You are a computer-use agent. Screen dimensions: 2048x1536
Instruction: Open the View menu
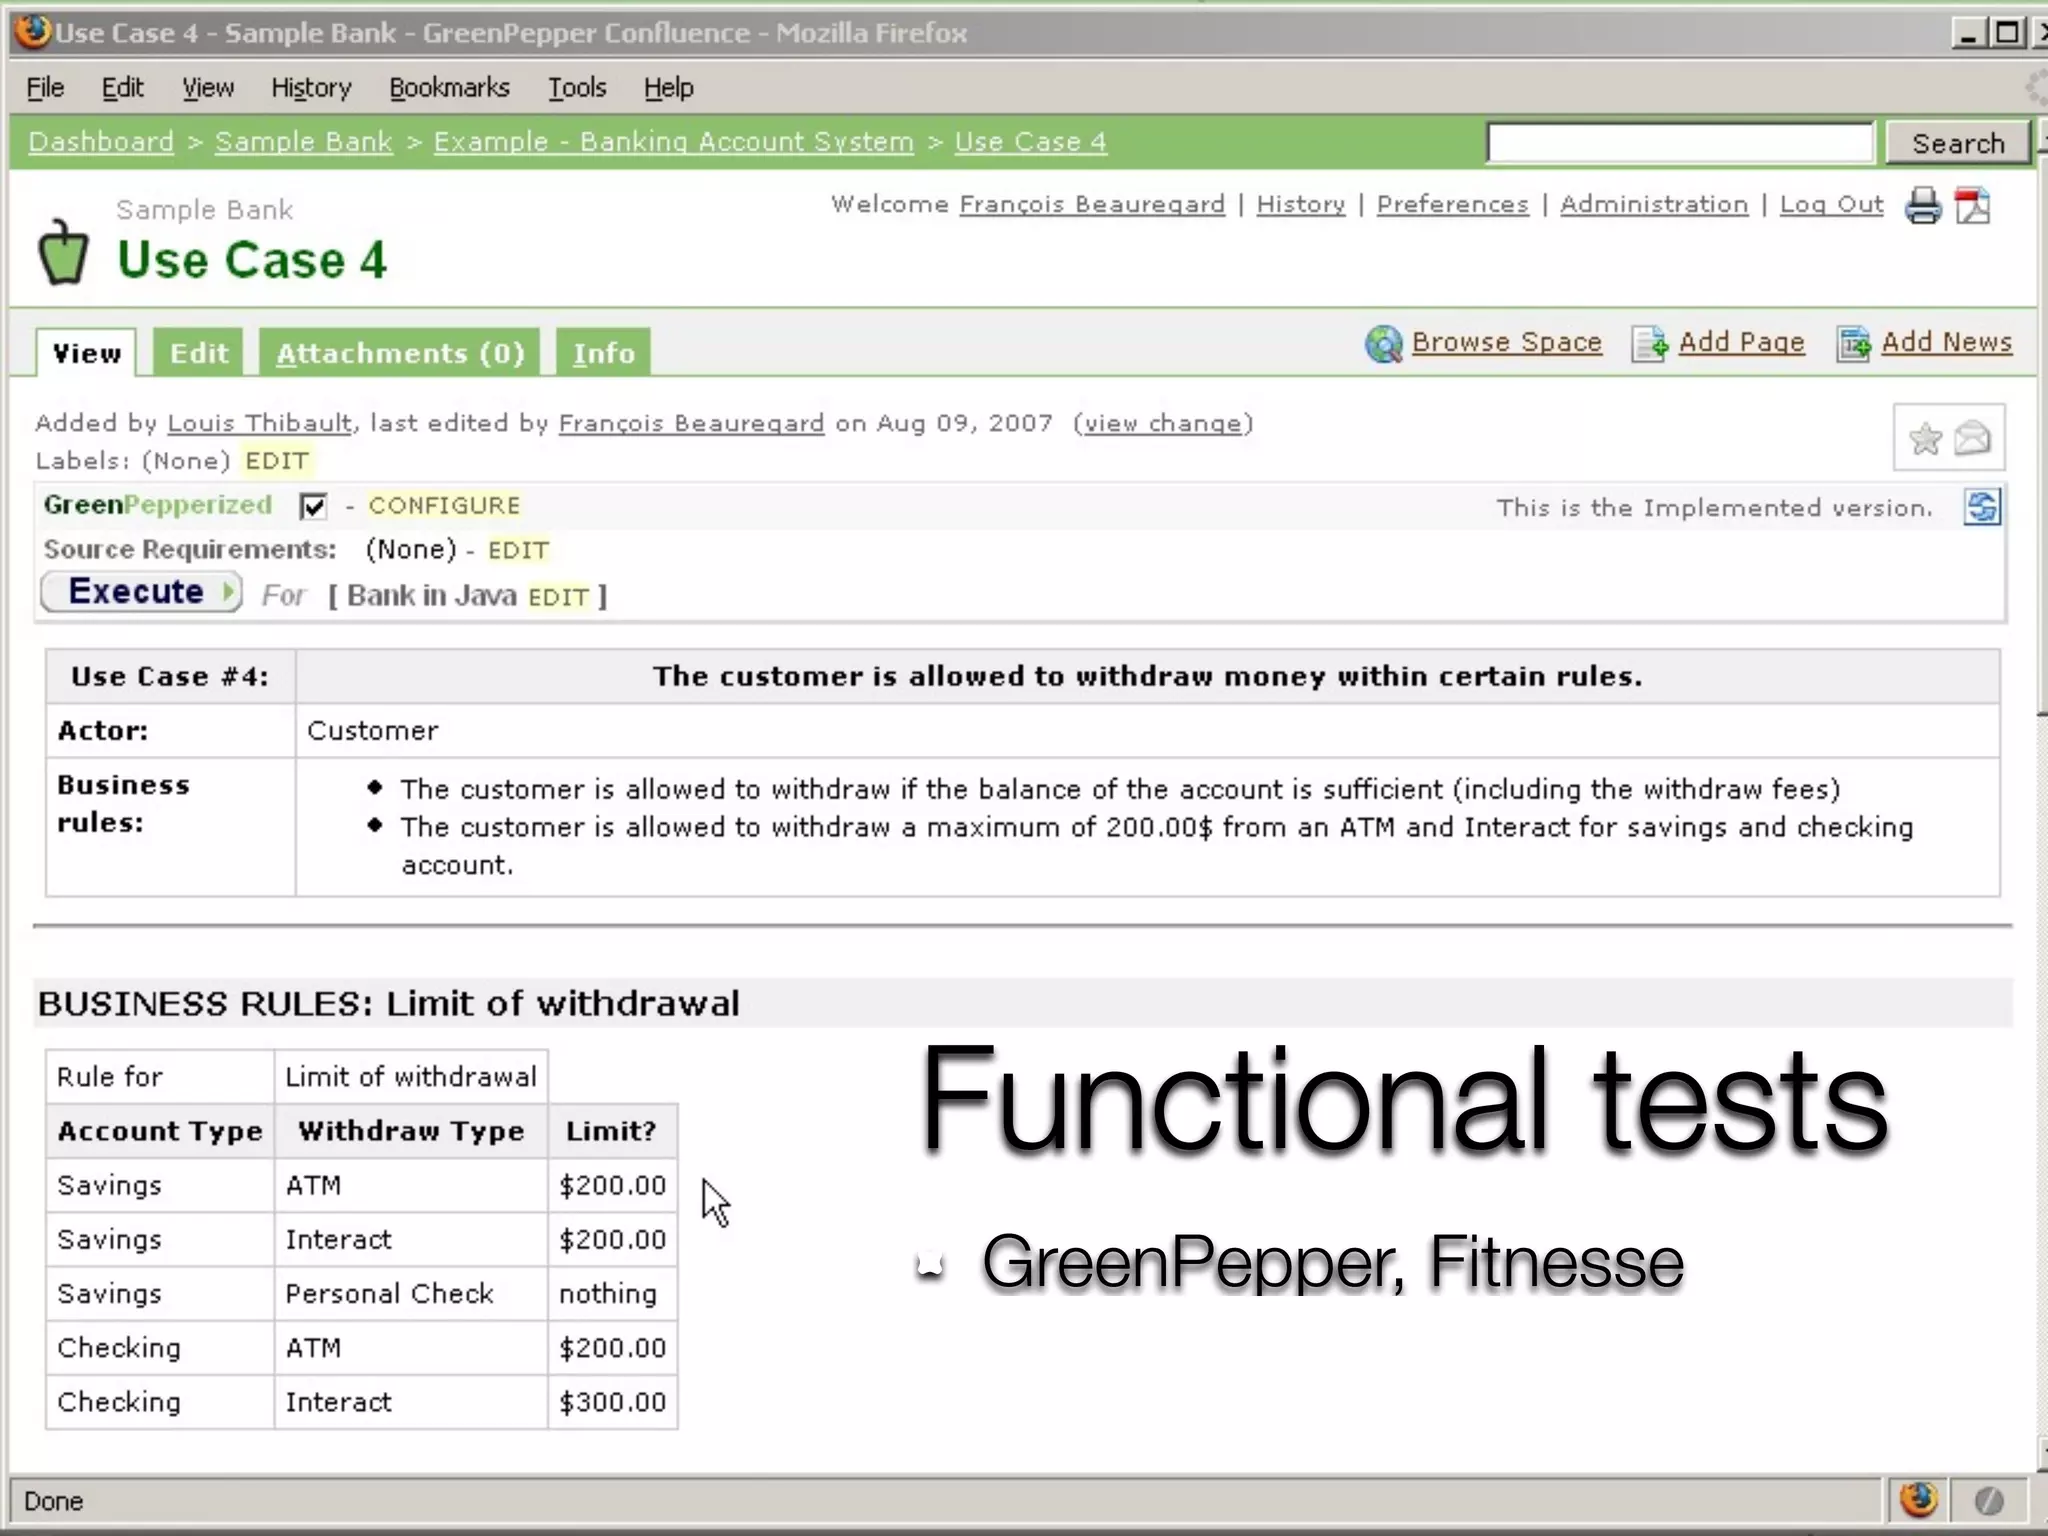(x=208, y=88)
